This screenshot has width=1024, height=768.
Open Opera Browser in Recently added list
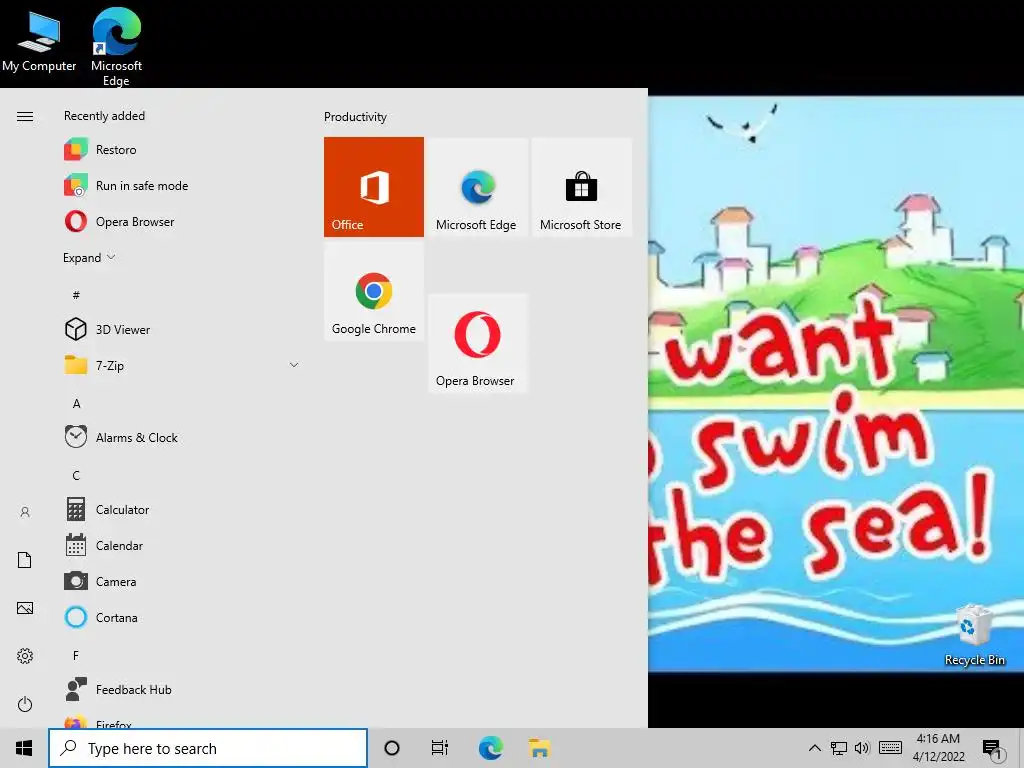pyautogui.click(x=183, y=221)
